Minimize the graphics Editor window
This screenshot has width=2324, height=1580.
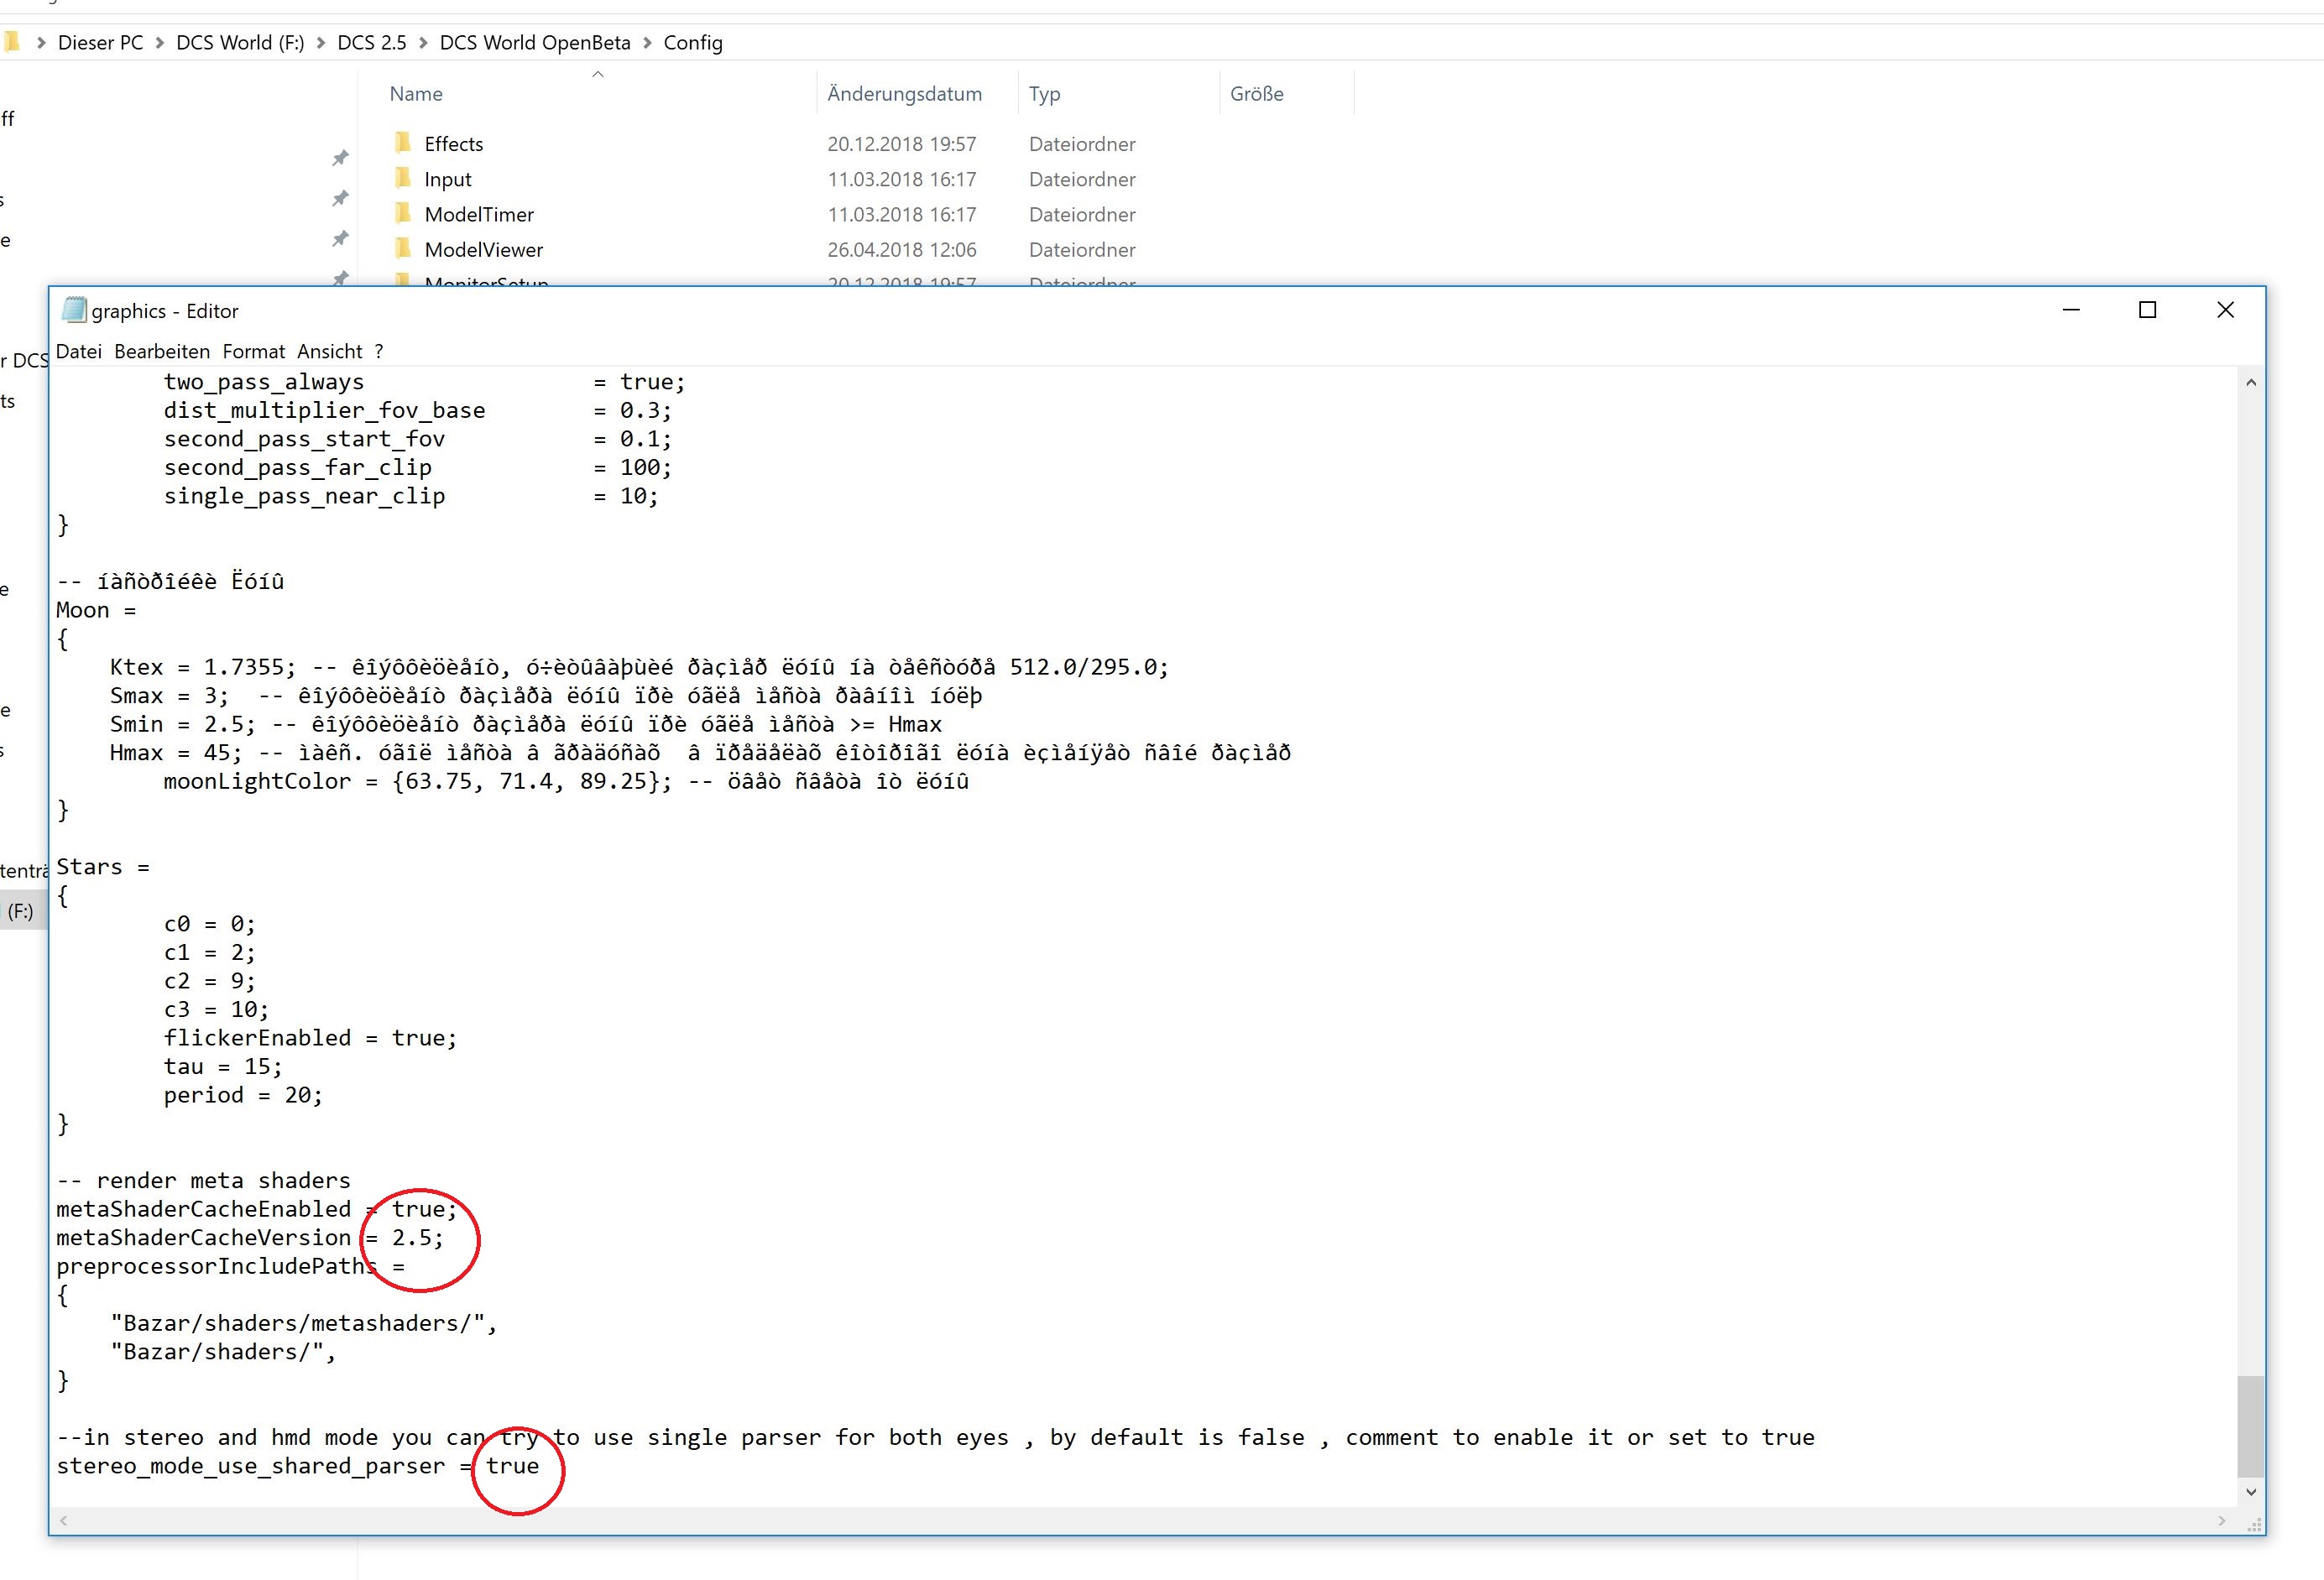tap(2071, 310)
